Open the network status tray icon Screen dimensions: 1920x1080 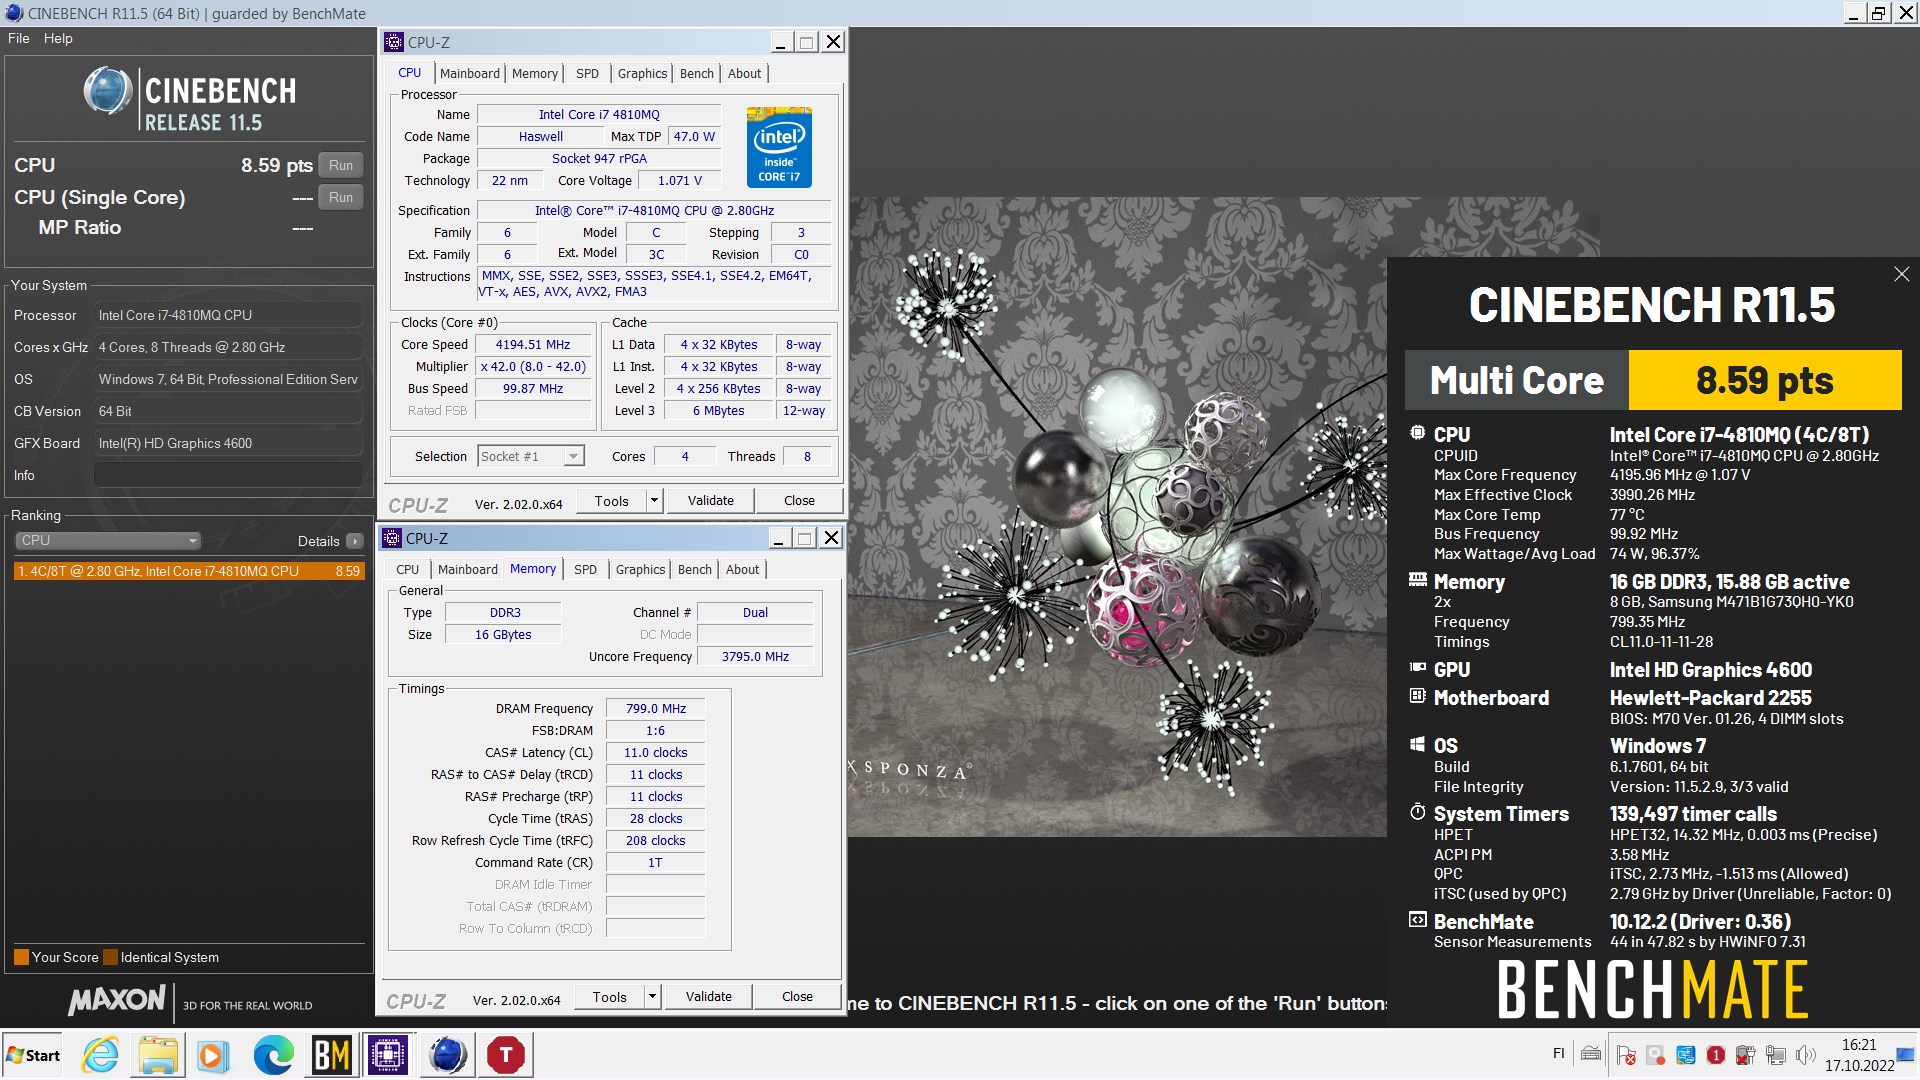[x=1776, y=1055]
